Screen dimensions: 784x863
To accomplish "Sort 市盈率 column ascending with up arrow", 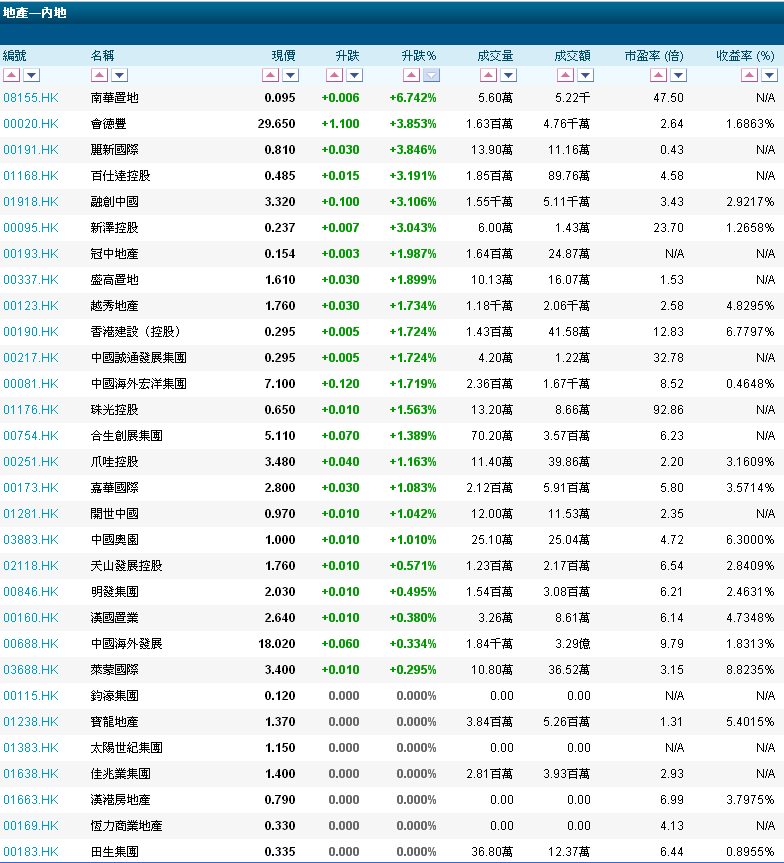I will click(x=658, y=75).
